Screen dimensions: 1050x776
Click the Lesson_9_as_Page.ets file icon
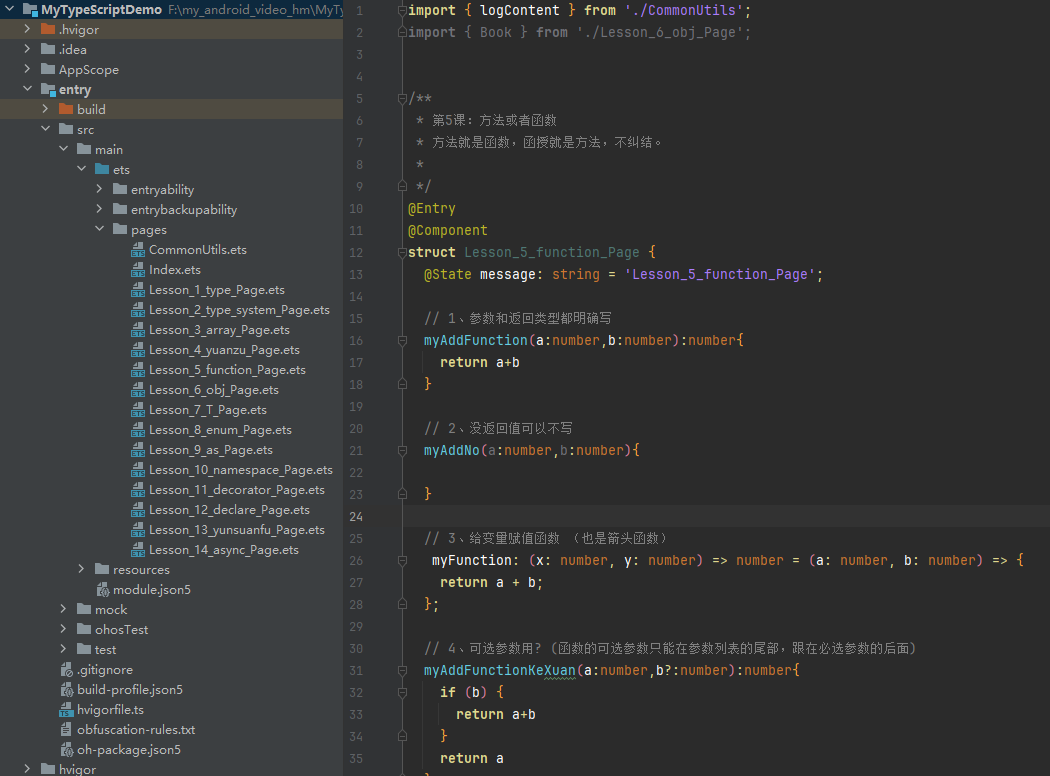click(138, 450)
